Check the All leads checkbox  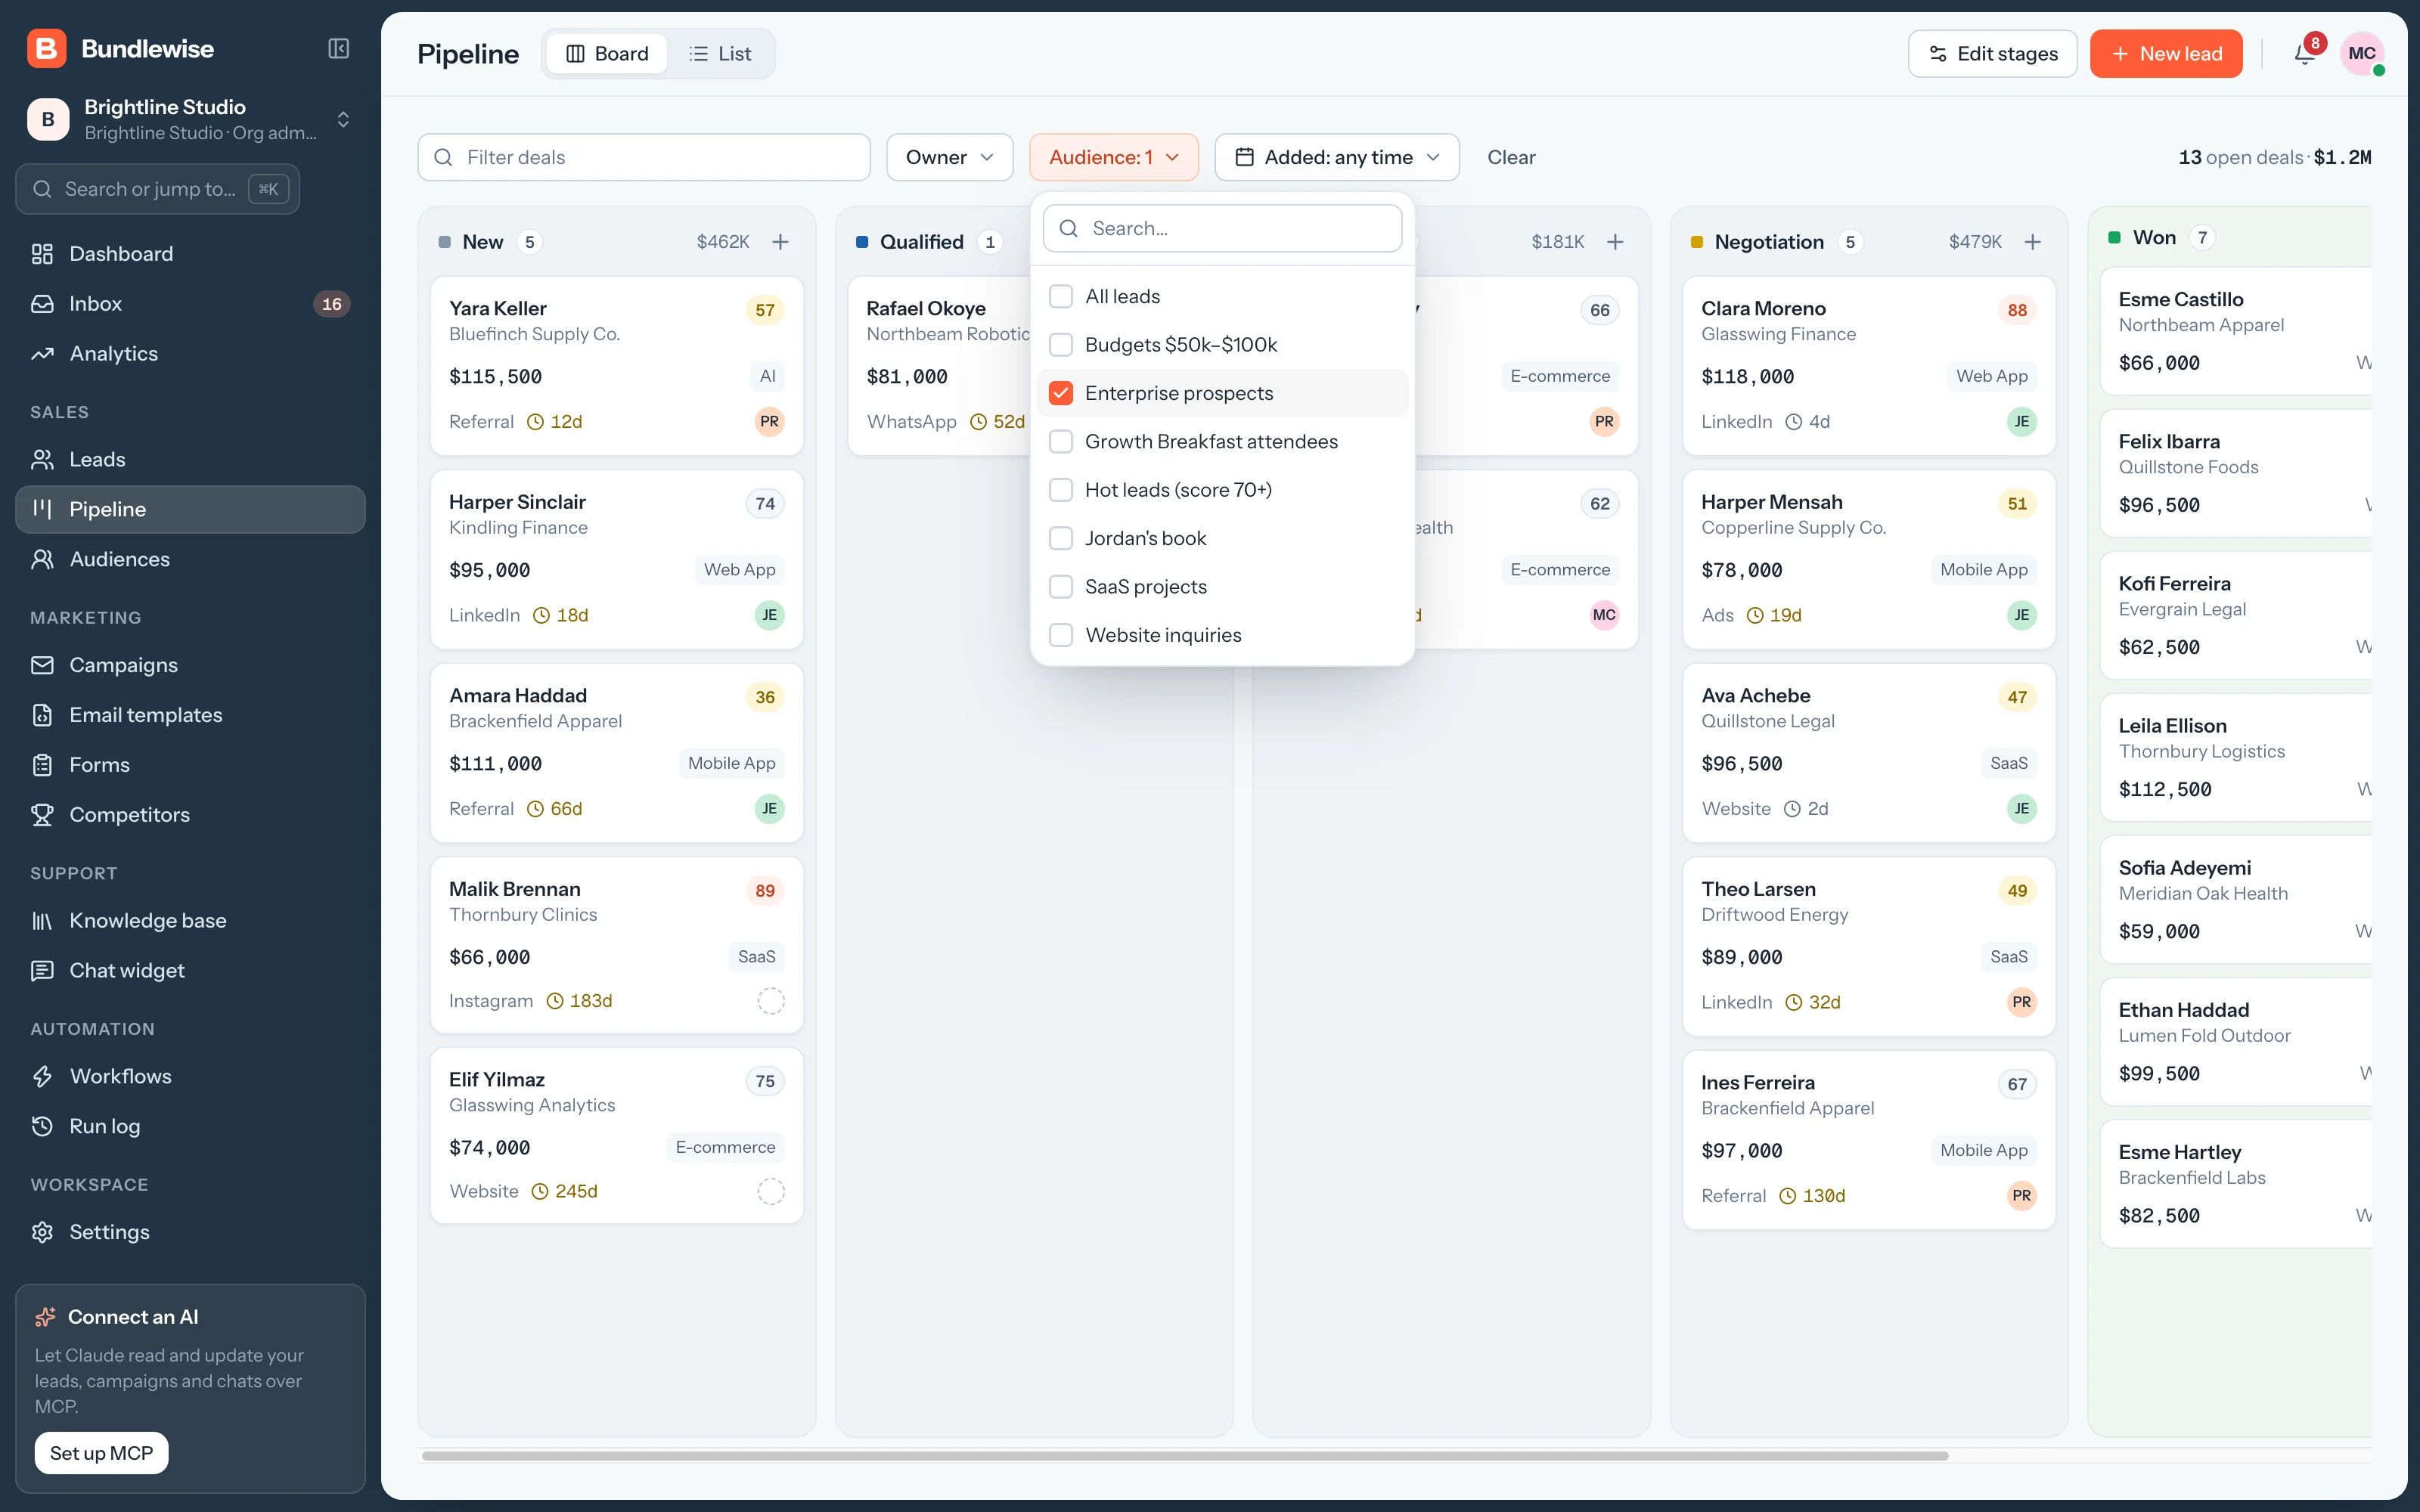coord(1061,297)
